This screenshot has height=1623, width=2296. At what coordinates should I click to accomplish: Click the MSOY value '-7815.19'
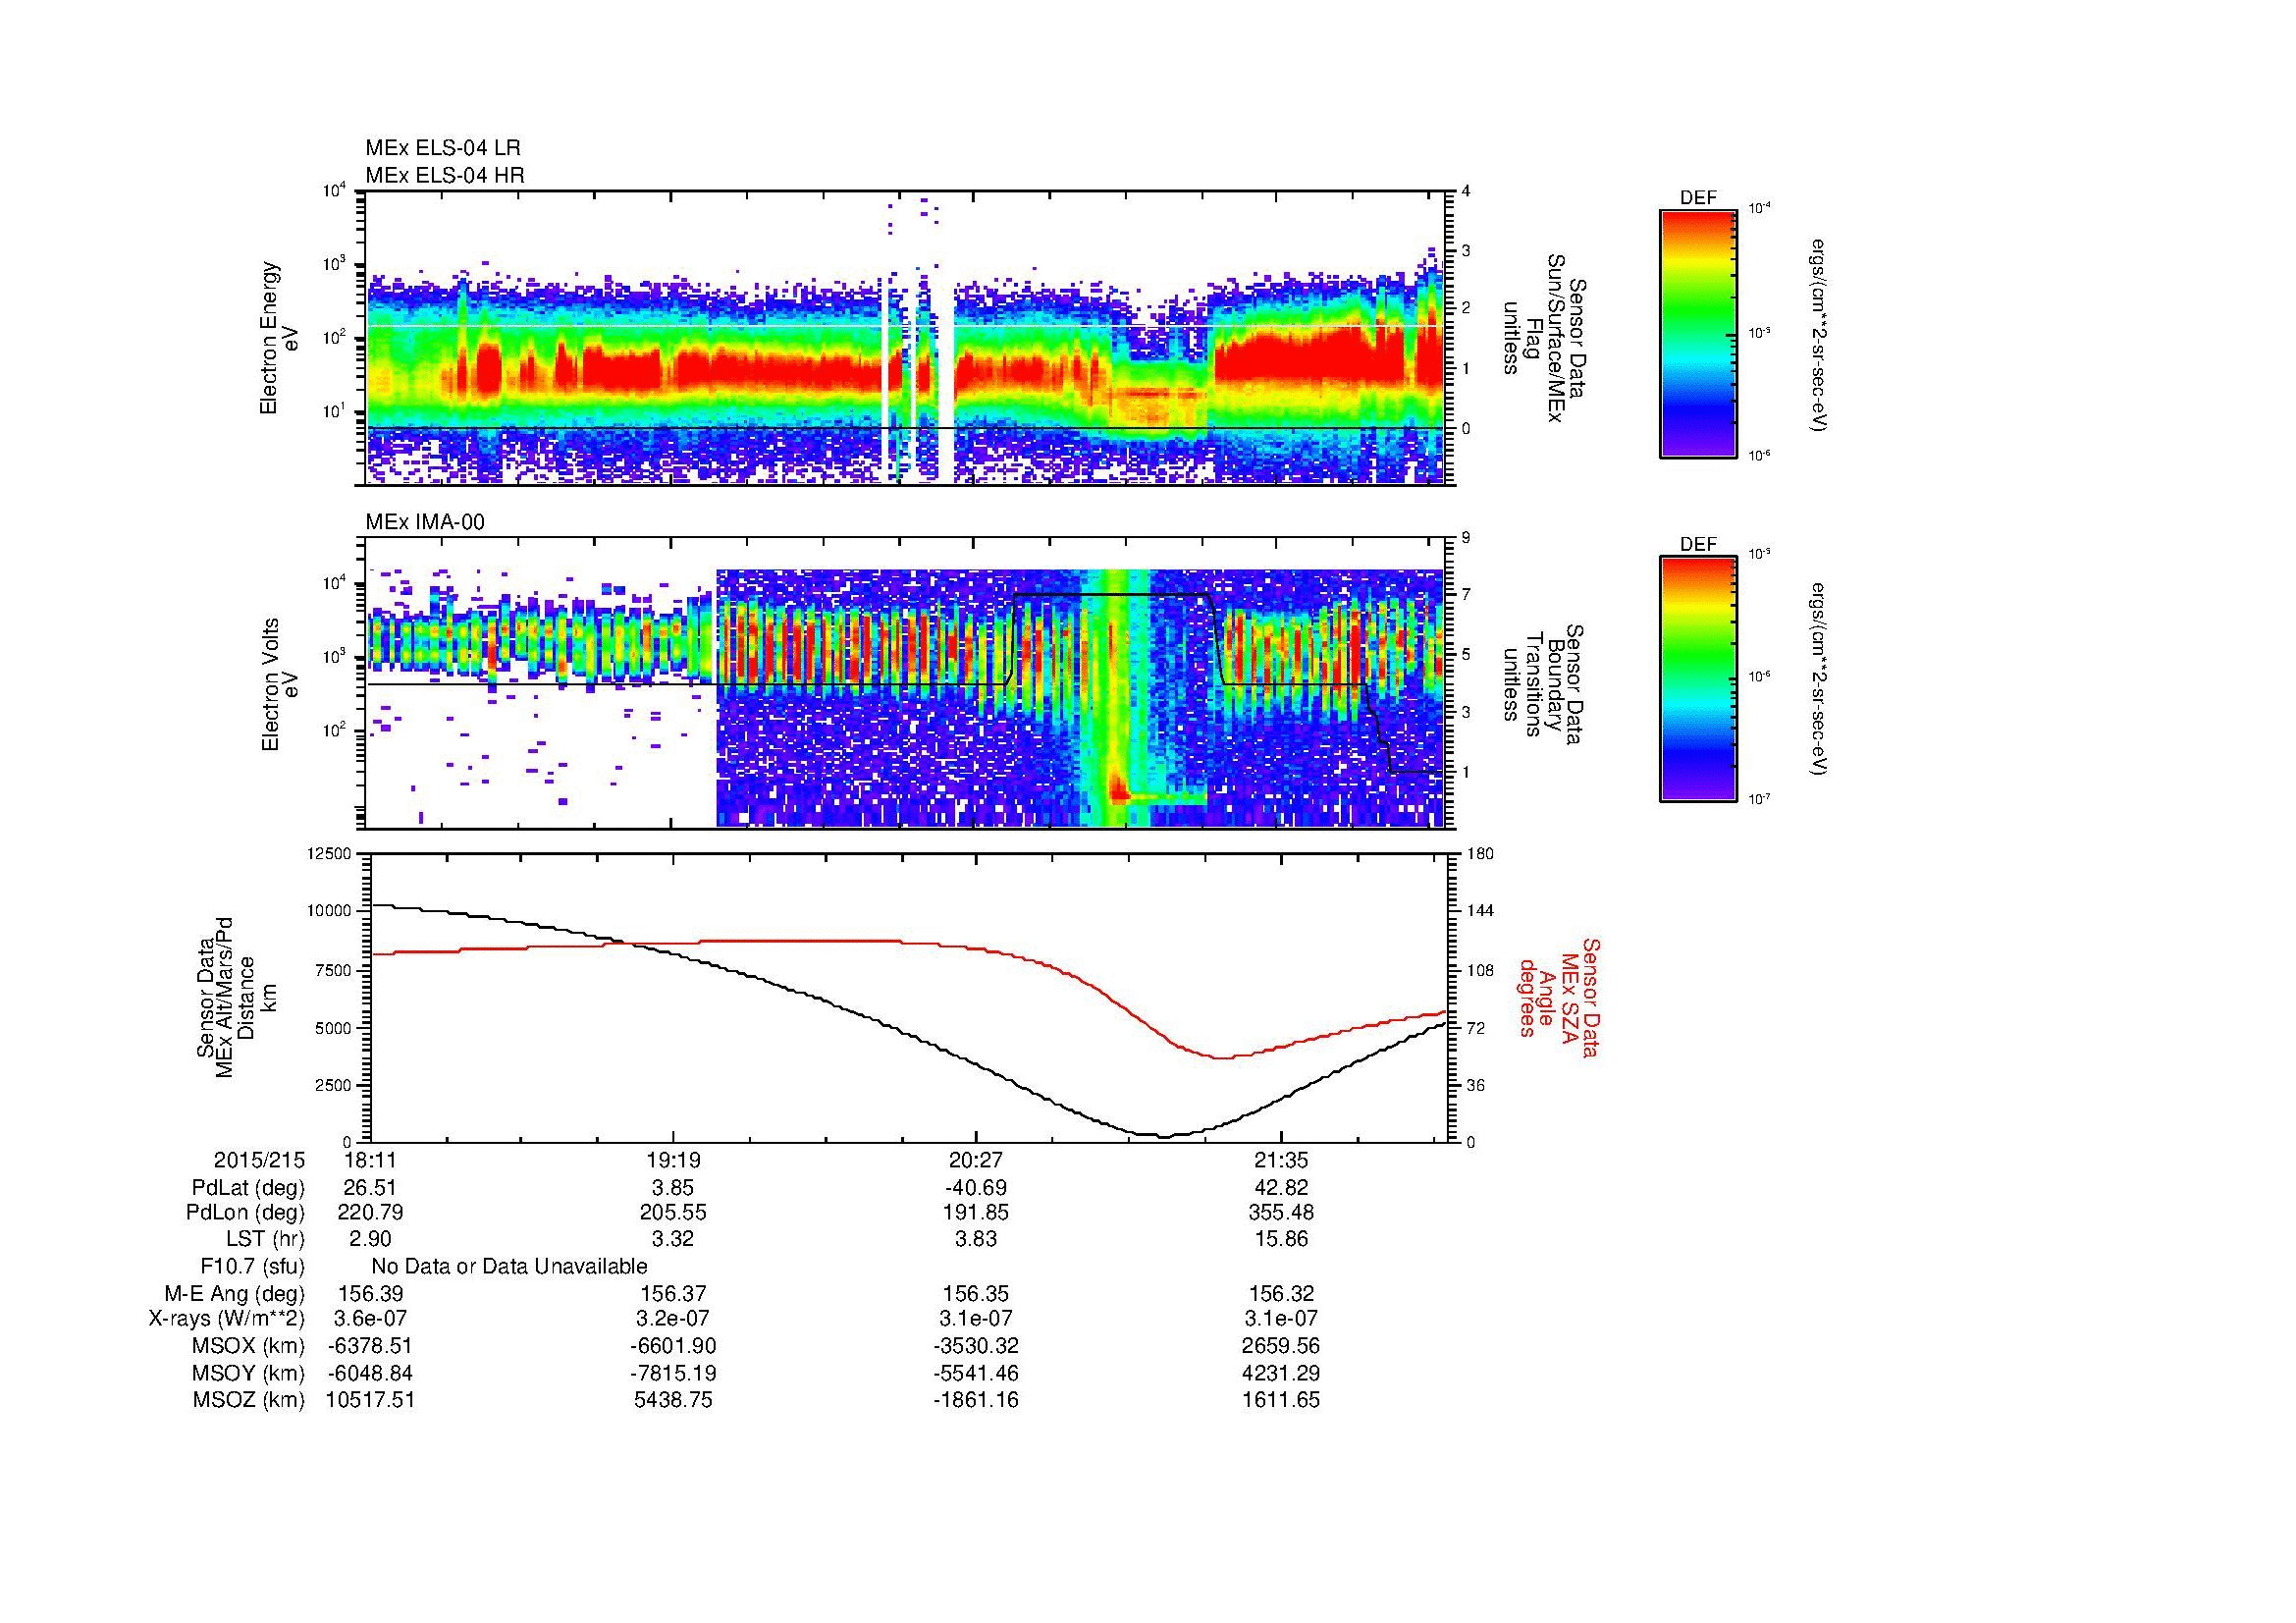tap(673, 1373)
